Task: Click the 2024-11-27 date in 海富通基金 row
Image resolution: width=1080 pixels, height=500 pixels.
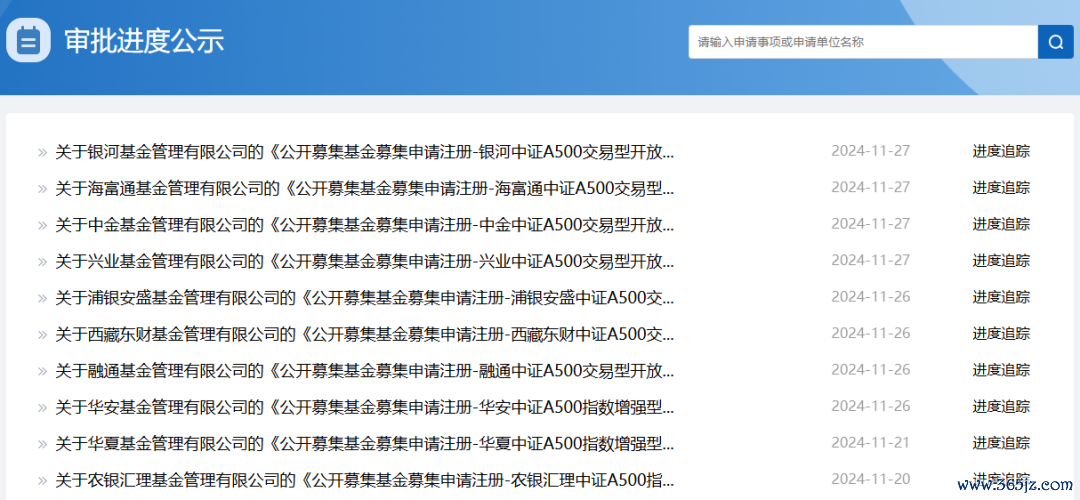Action: pyautogui.click(x=871, y=187)
